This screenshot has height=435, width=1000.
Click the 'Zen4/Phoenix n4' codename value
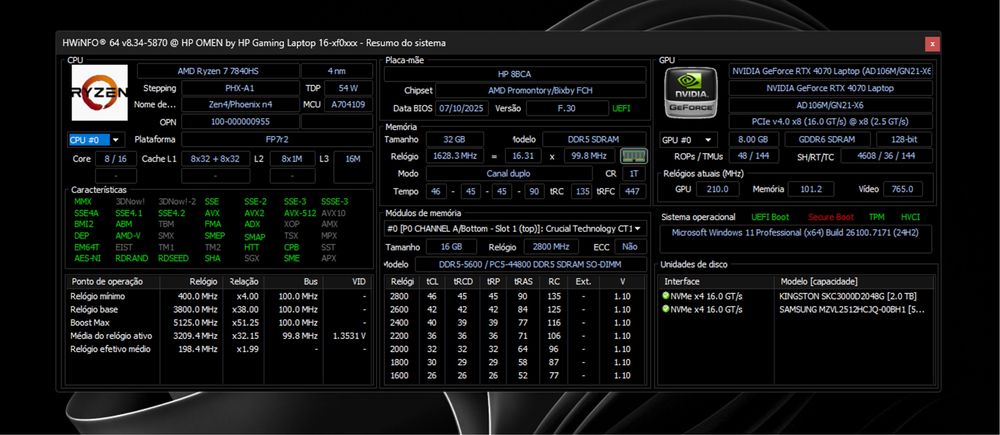coord(240,105)
